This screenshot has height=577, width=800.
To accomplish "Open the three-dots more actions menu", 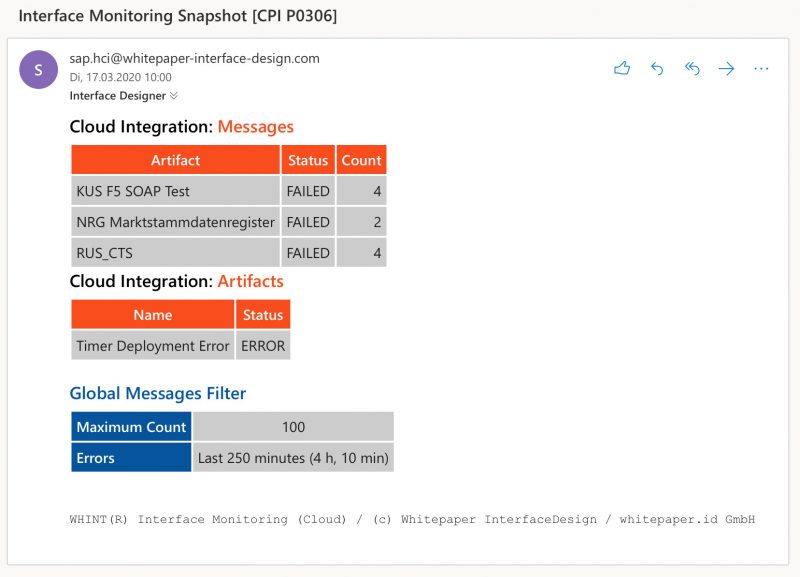I will 761,68.
